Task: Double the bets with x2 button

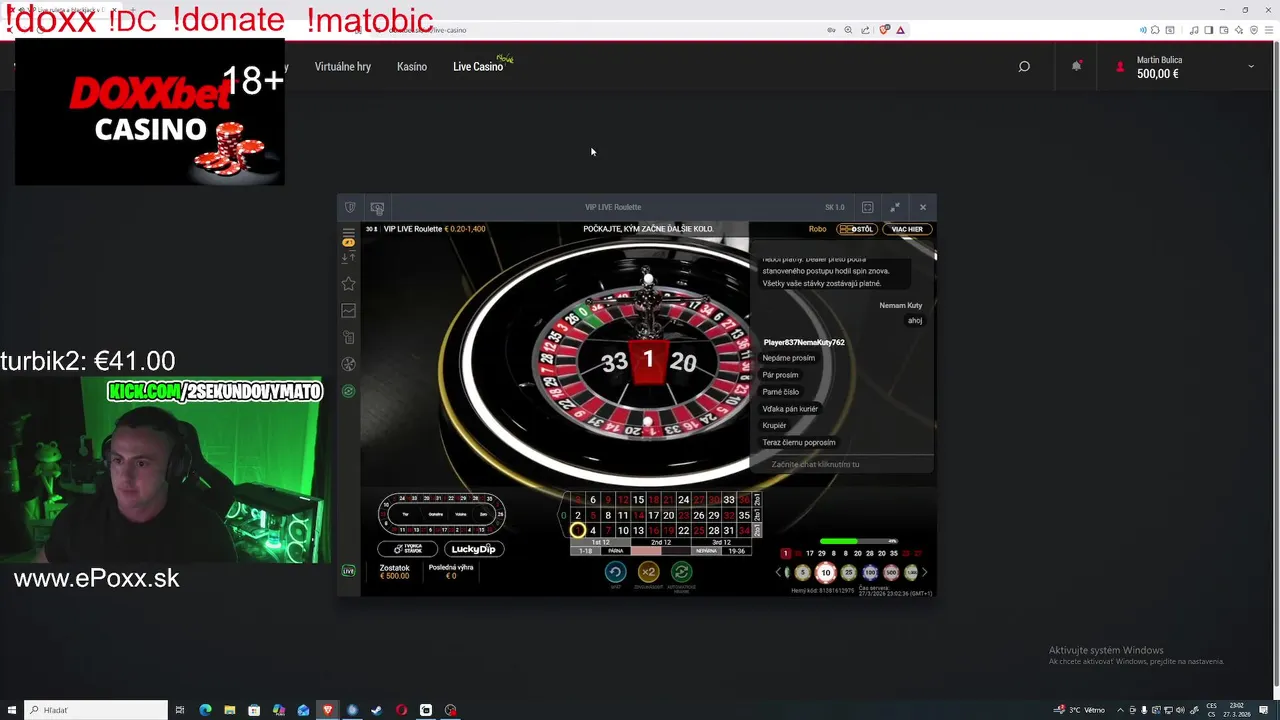Action: pyautogui.click(x=649, y=572)
